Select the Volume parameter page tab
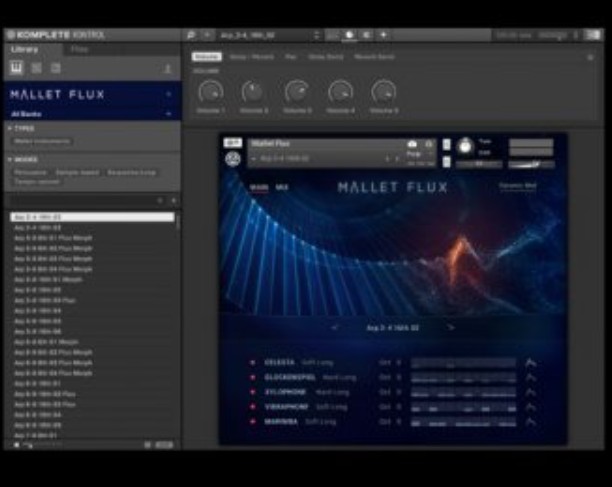612x487 pixels. (207, 57)
